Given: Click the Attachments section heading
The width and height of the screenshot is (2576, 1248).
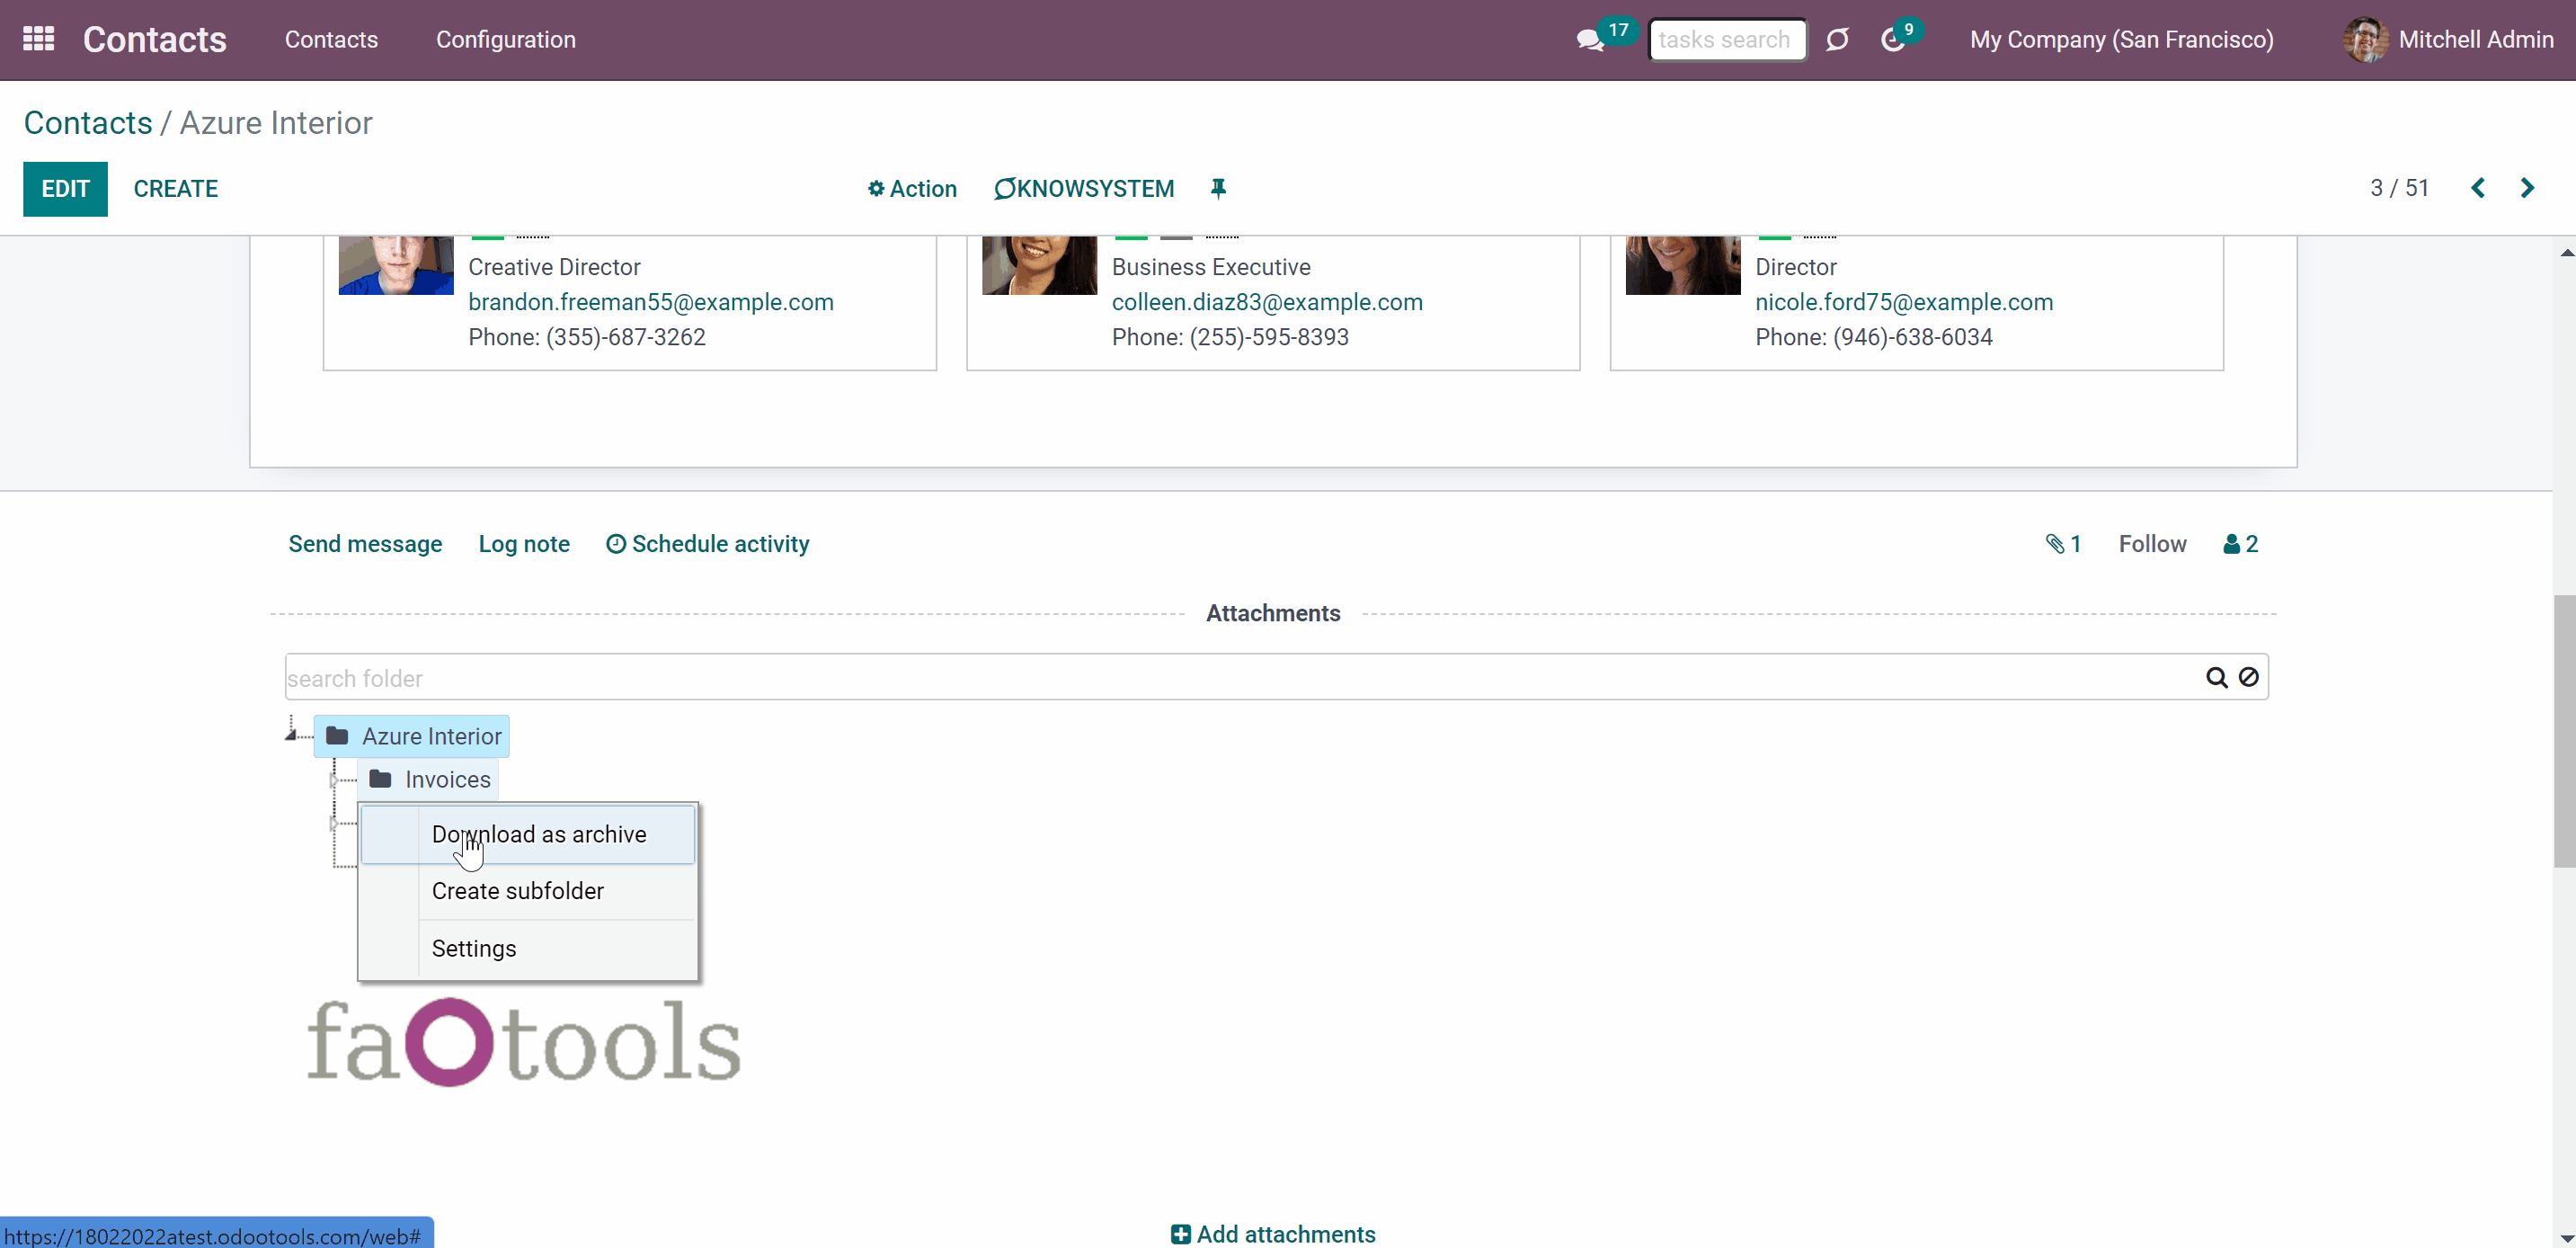Looking at the screenshot, I should [1273, 613].
